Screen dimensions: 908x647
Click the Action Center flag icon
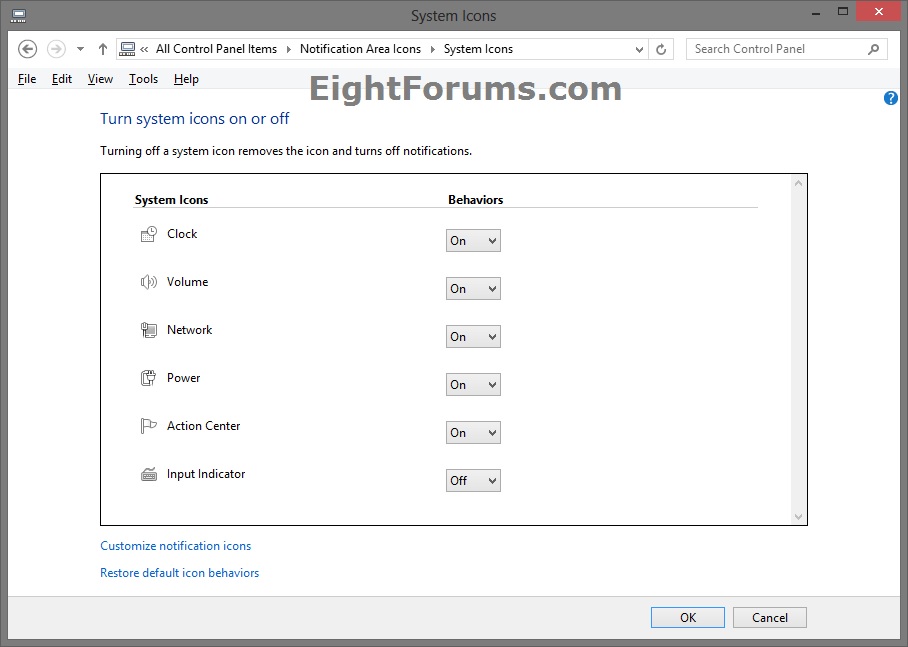149,426
